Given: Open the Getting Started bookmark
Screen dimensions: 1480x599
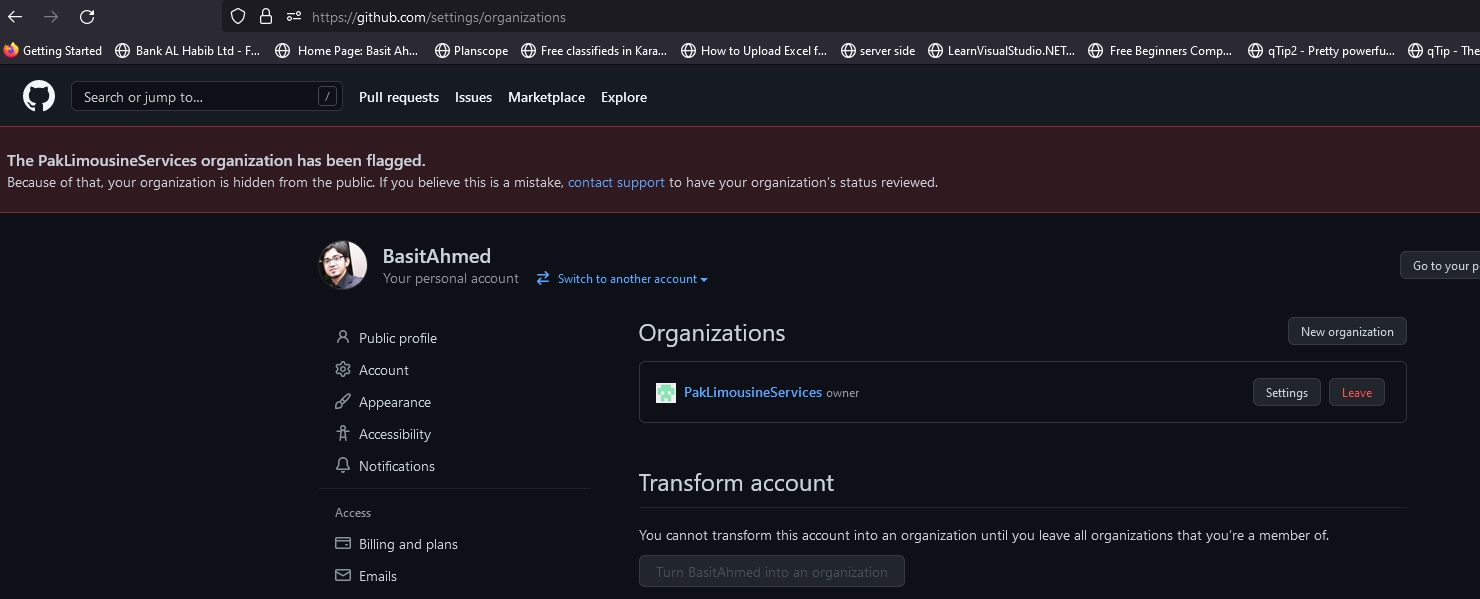Looking at the screenshot, I should click(x=53, y=50).
